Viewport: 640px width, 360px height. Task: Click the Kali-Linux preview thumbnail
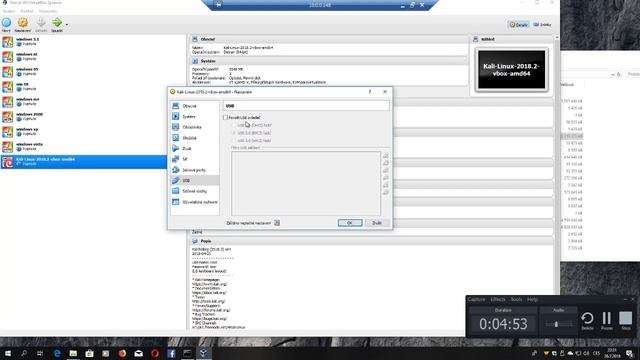tap(511, 70)
